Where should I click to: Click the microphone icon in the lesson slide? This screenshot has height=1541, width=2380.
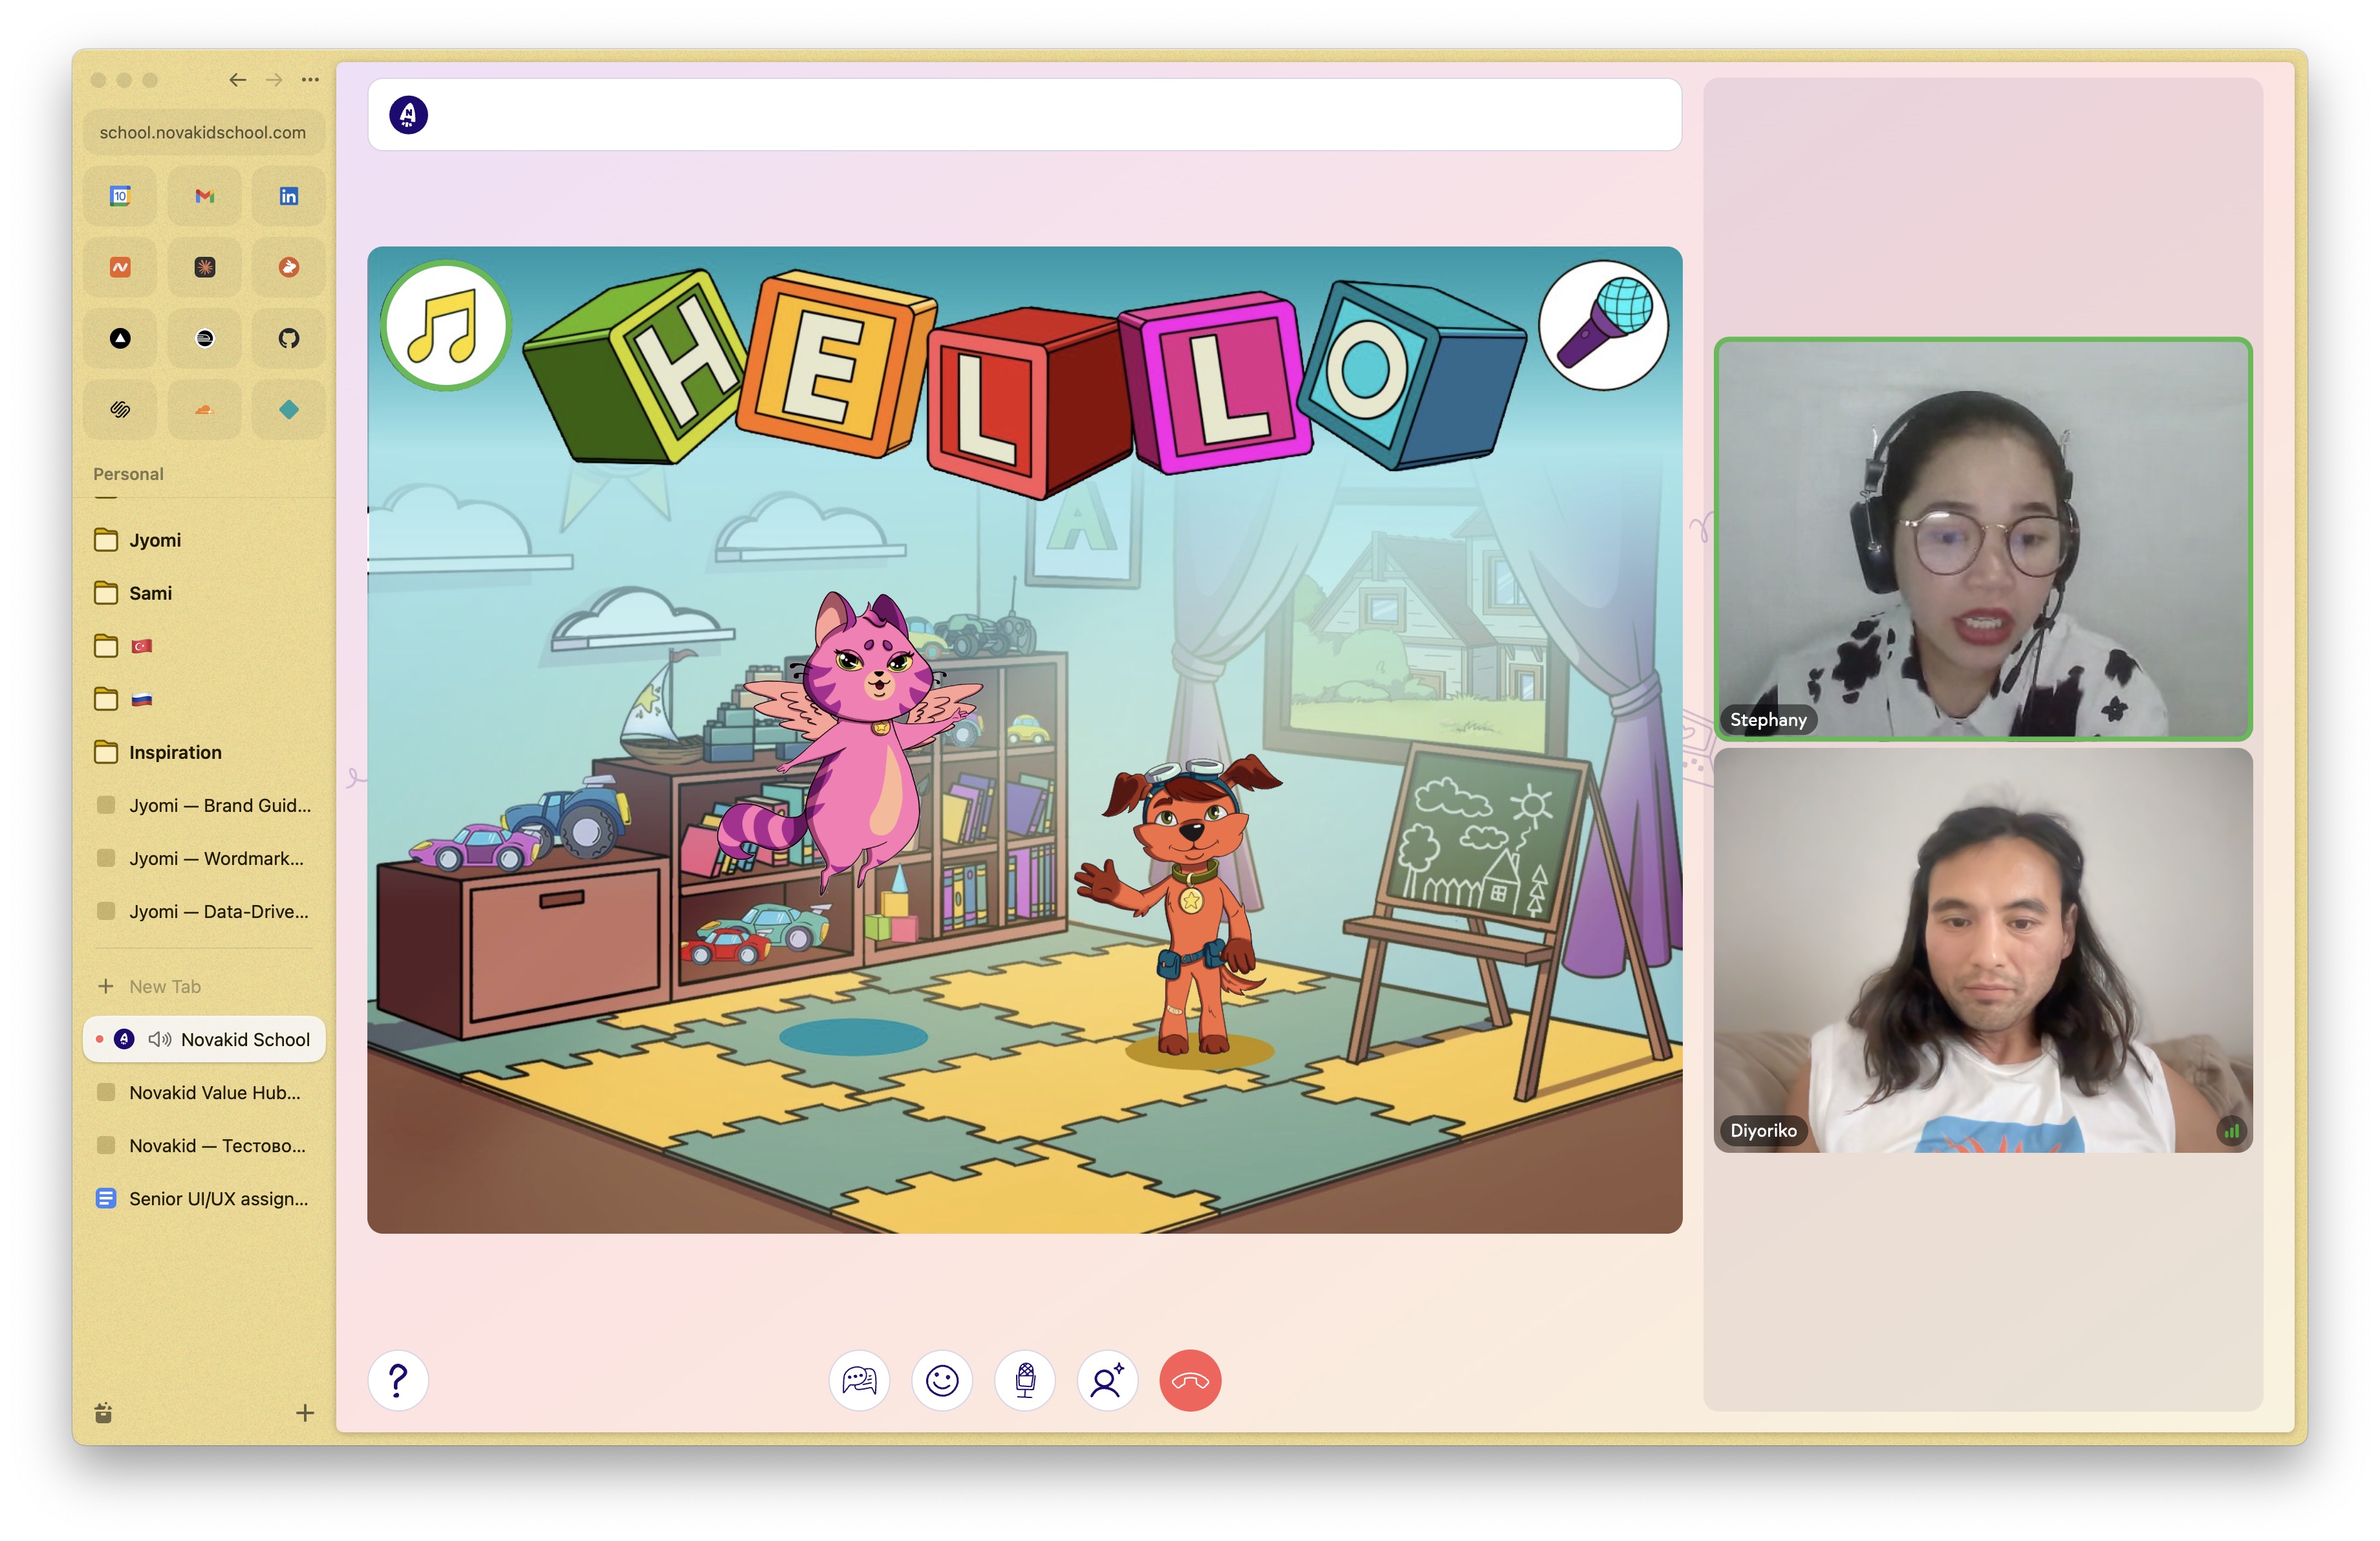1603,325
